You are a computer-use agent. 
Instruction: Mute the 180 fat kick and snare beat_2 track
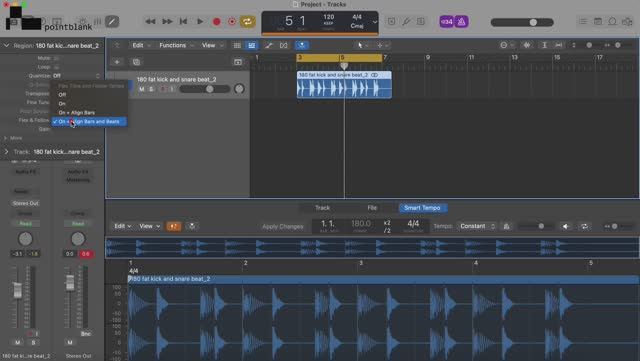[141, 89]
